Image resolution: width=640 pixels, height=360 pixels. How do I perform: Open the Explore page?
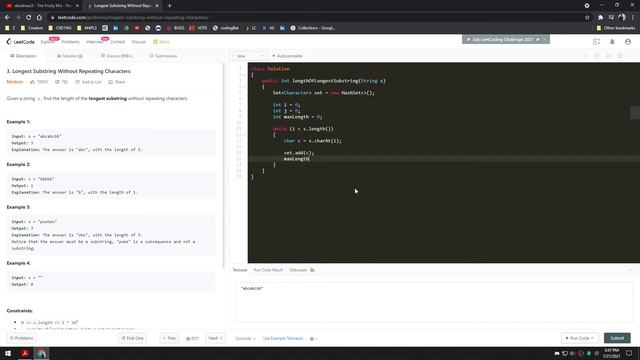(x=47, y=42)
